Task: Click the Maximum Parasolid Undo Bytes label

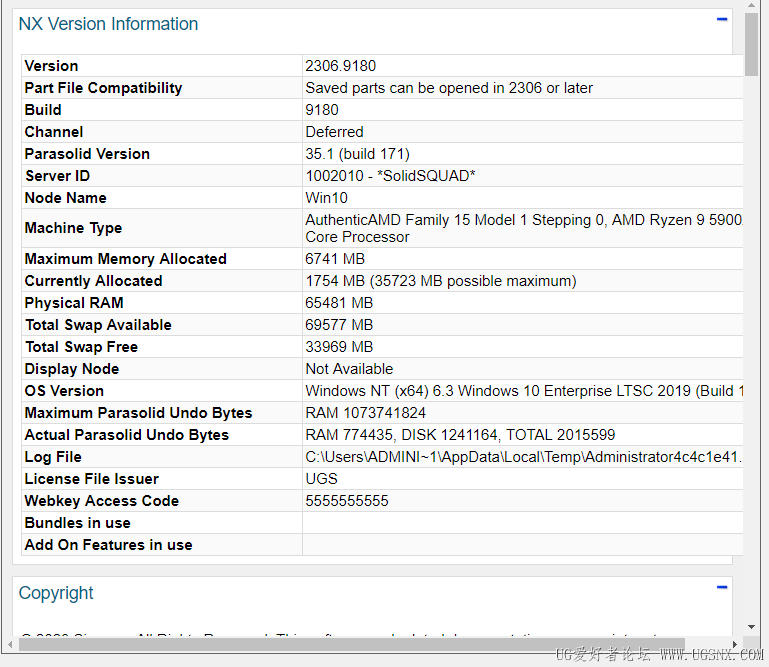Action: pos(138,413)
